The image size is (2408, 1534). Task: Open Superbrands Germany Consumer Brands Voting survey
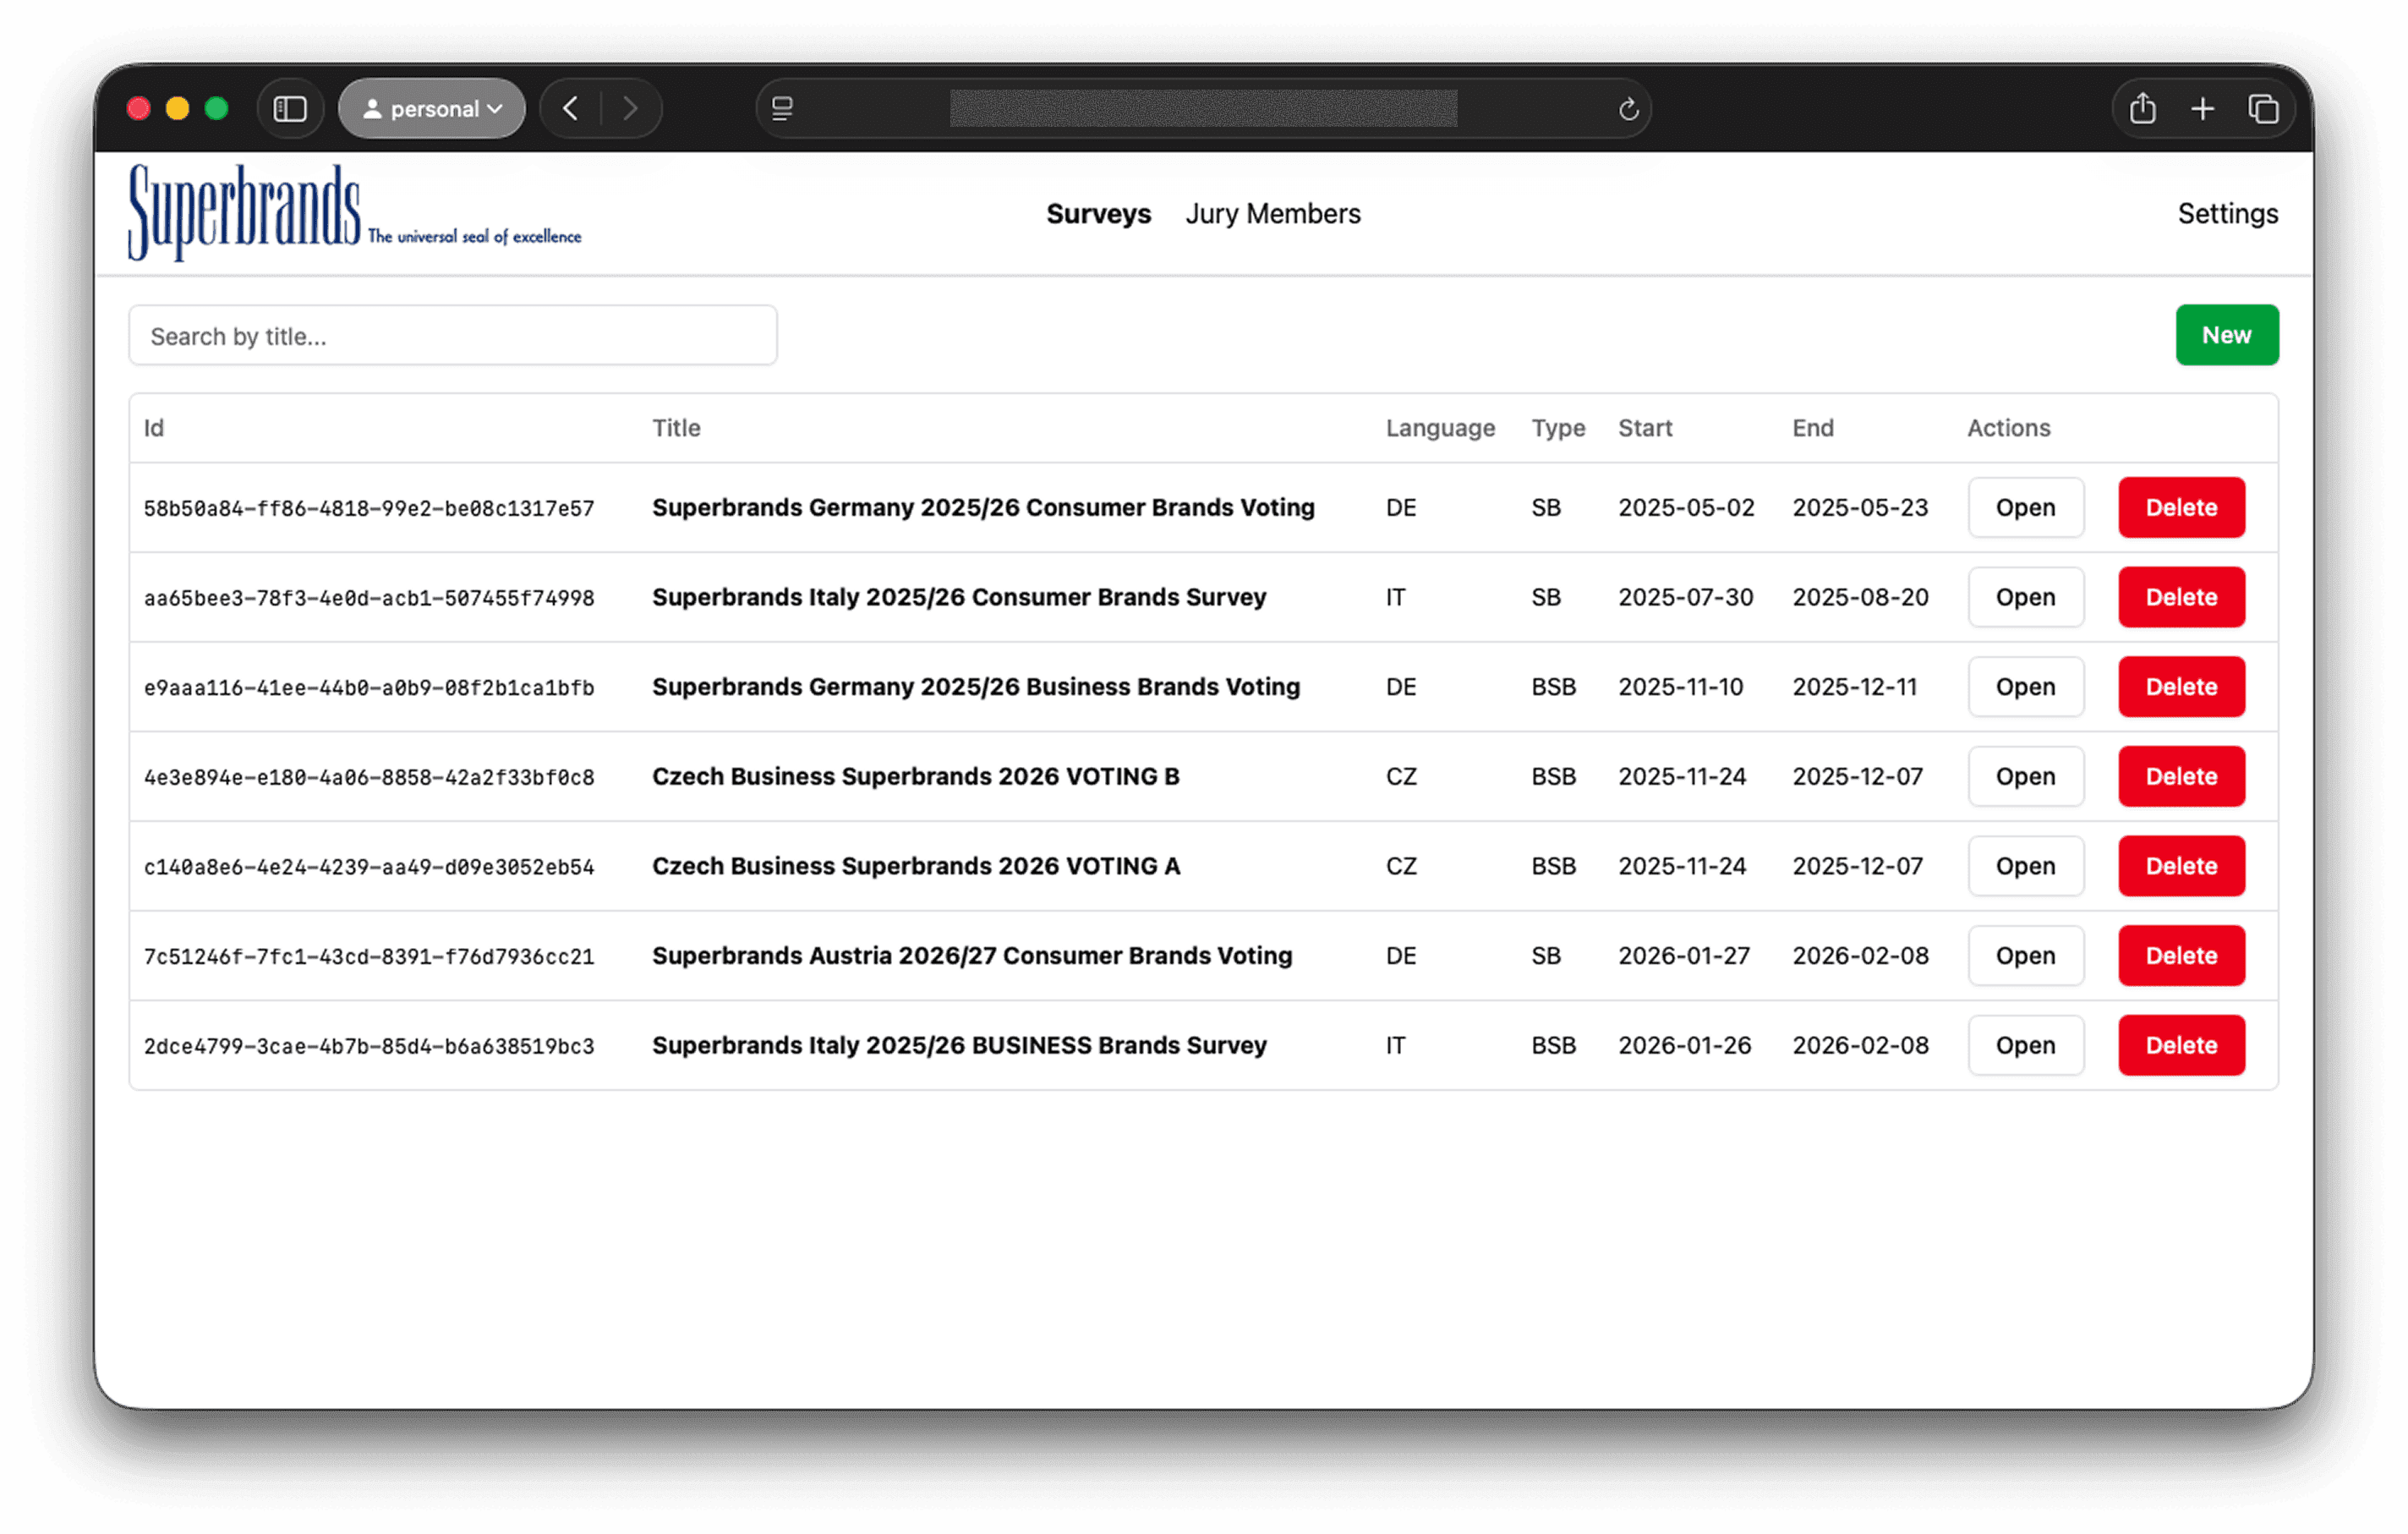pyautogui.click(x=2025, y=508)
